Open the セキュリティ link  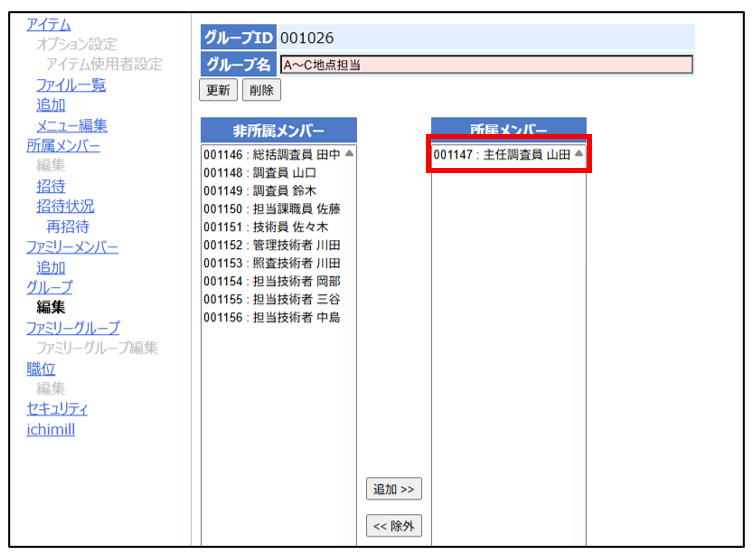(57, 409)
